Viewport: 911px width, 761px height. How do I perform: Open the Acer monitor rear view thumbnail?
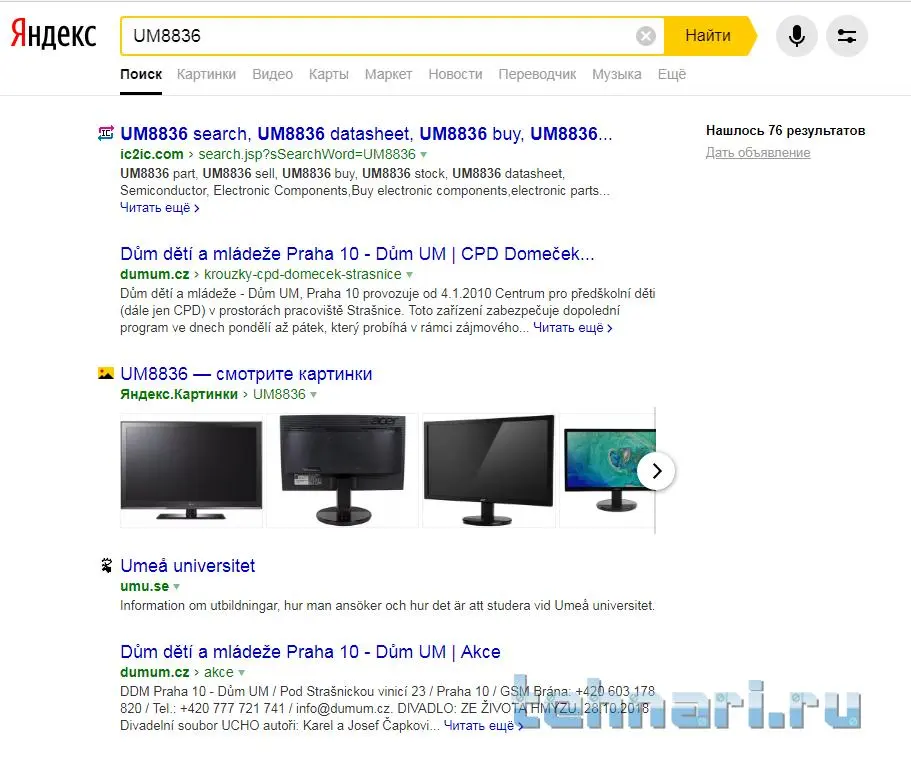(x=342, y=470)
